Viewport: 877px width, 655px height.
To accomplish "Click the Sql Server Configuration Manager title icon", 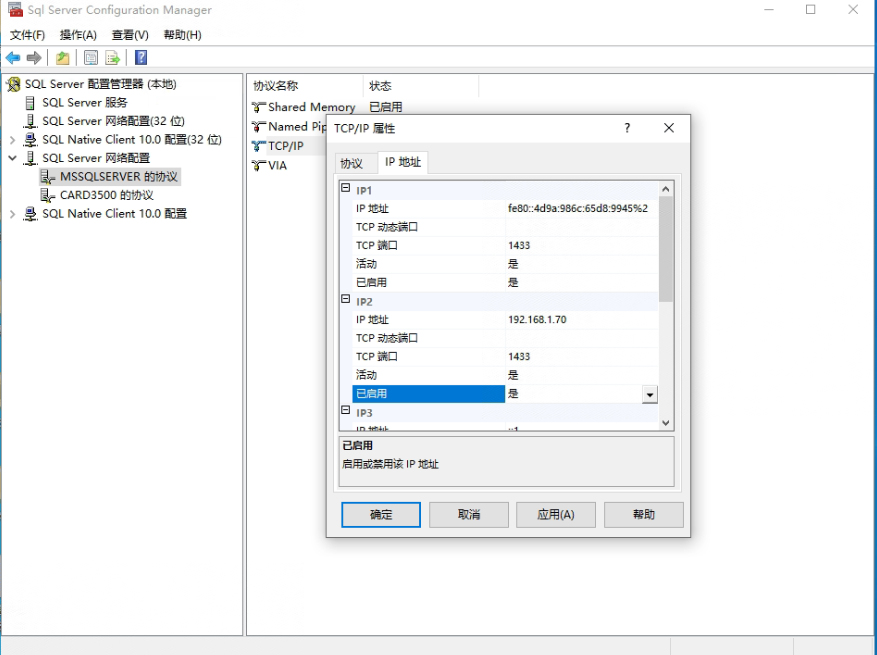I will 15,10.
